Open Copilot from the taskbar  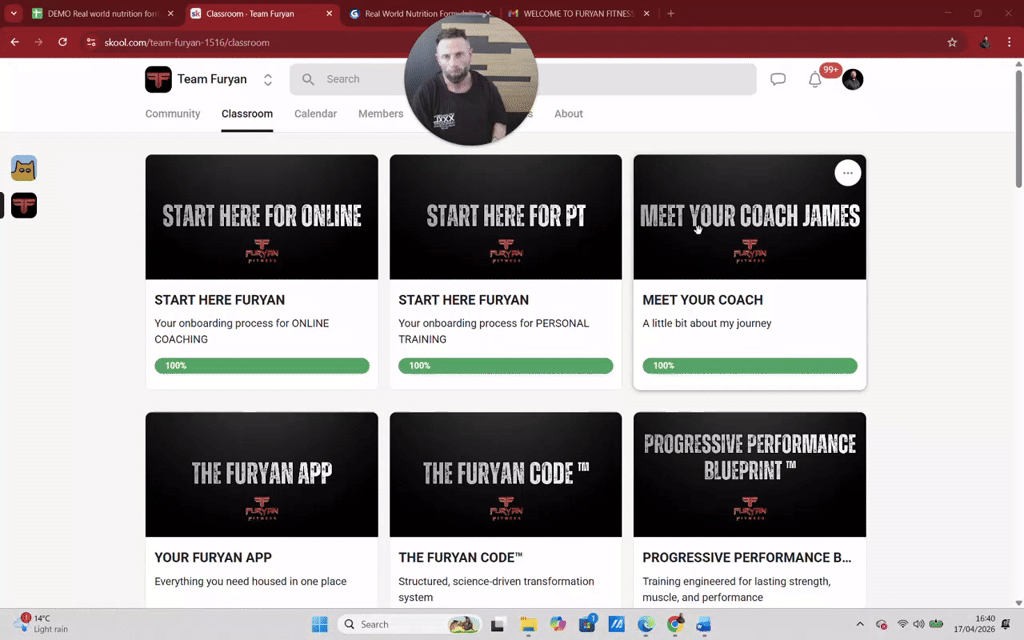click(558, 624)
